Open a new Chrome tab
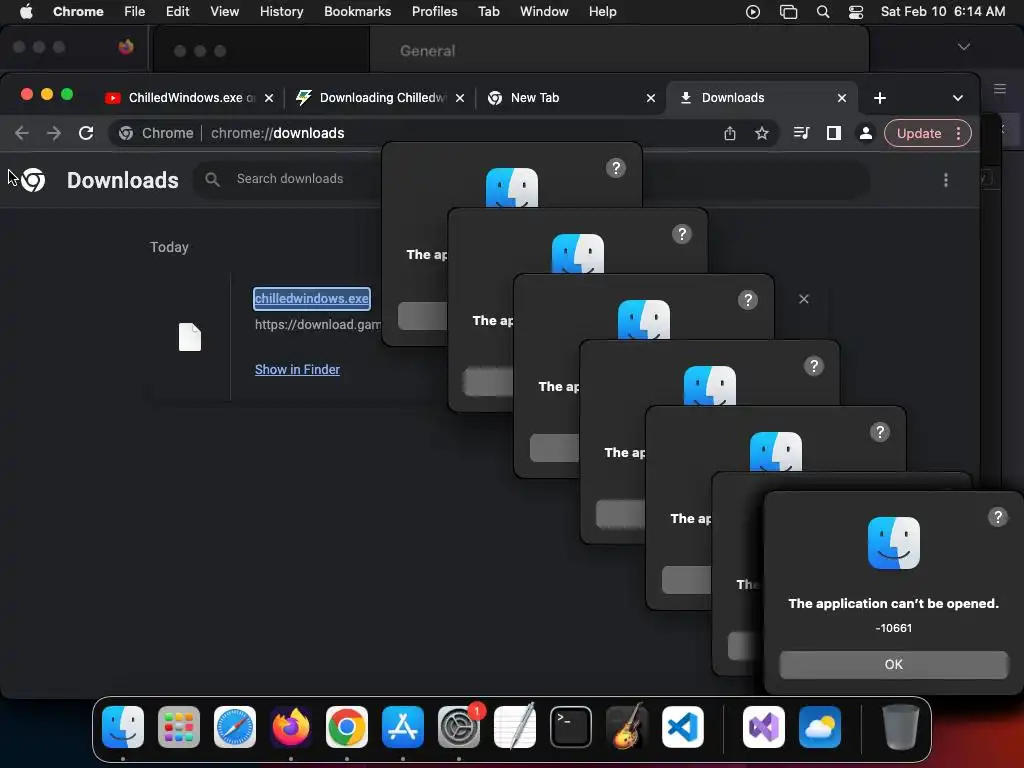Viewport: 1024px width, 768px height. coord(880,98)
